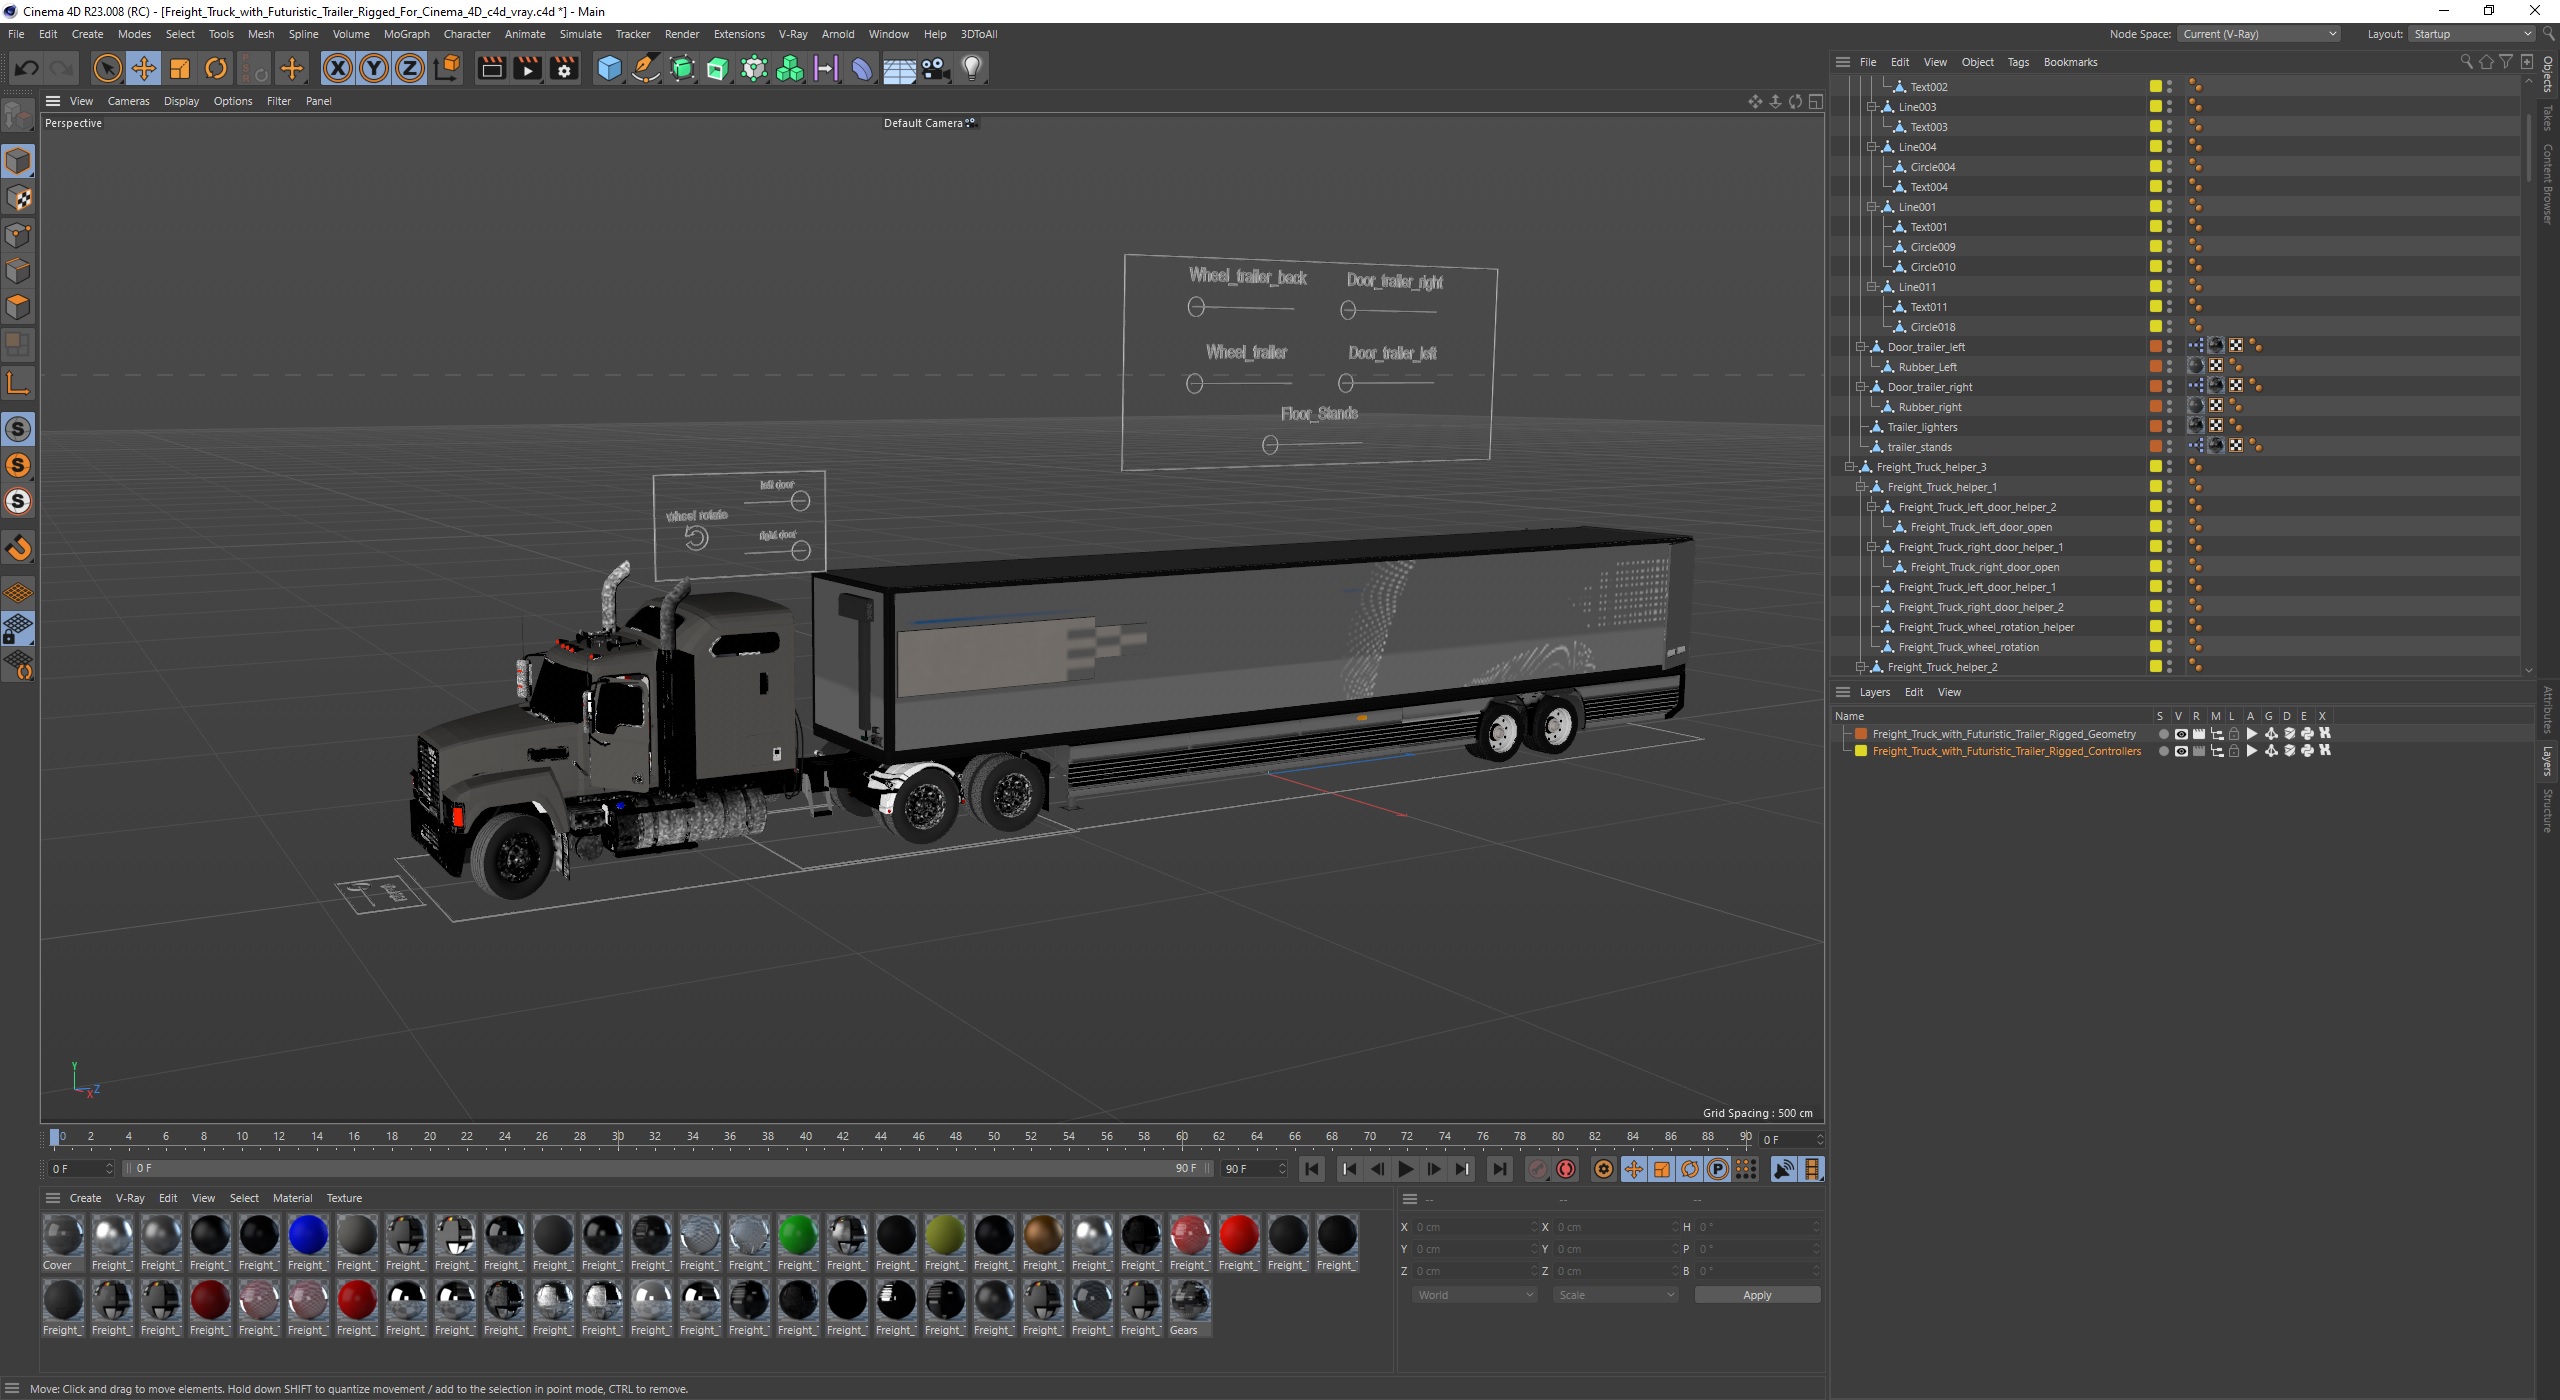Click the Play Forward button on timeline
2560x1400 pixels.
[1407, 1169]
